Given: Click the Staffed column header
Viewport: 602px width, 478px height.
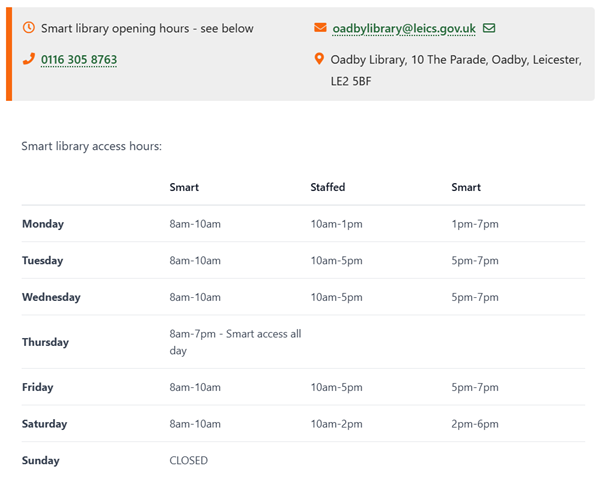Looking at the screenshot, I should click(328, 187).
